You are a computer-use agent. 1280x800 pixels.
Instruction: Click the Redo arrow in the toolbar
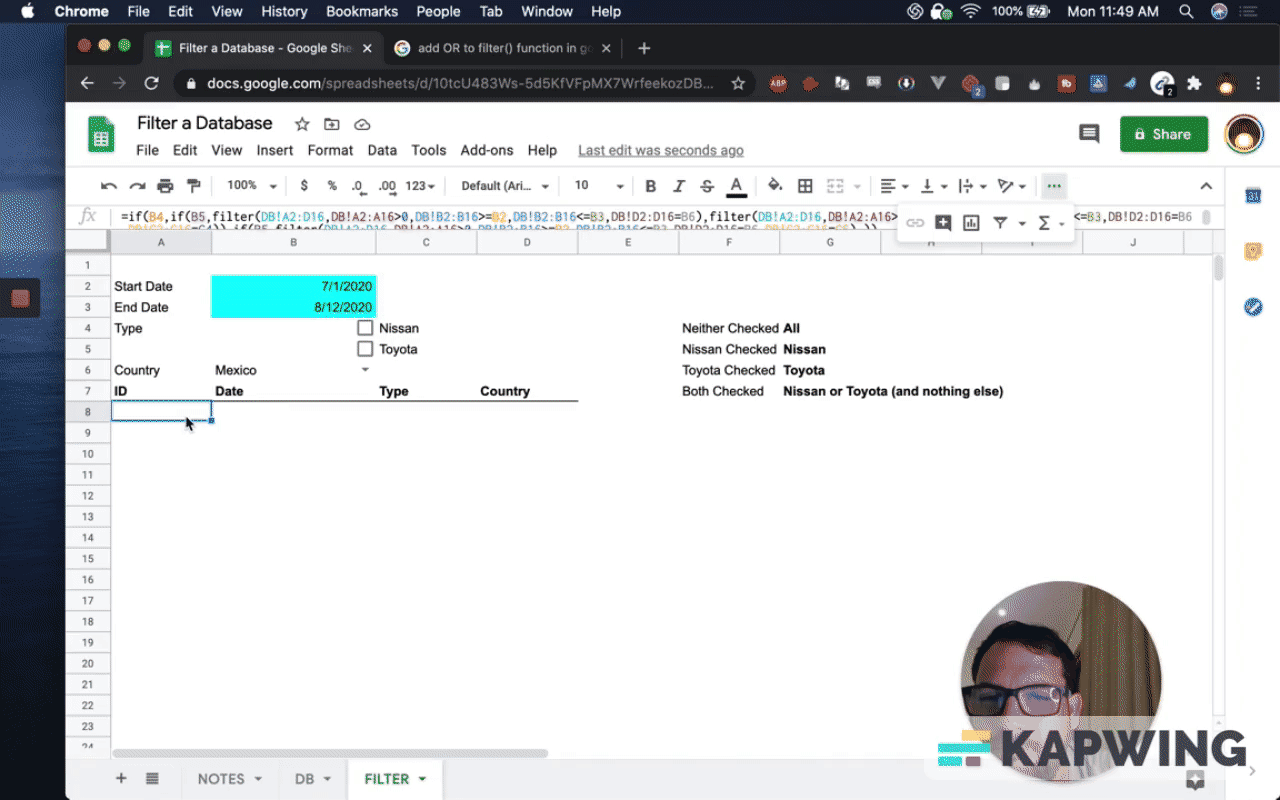(137, 186)
